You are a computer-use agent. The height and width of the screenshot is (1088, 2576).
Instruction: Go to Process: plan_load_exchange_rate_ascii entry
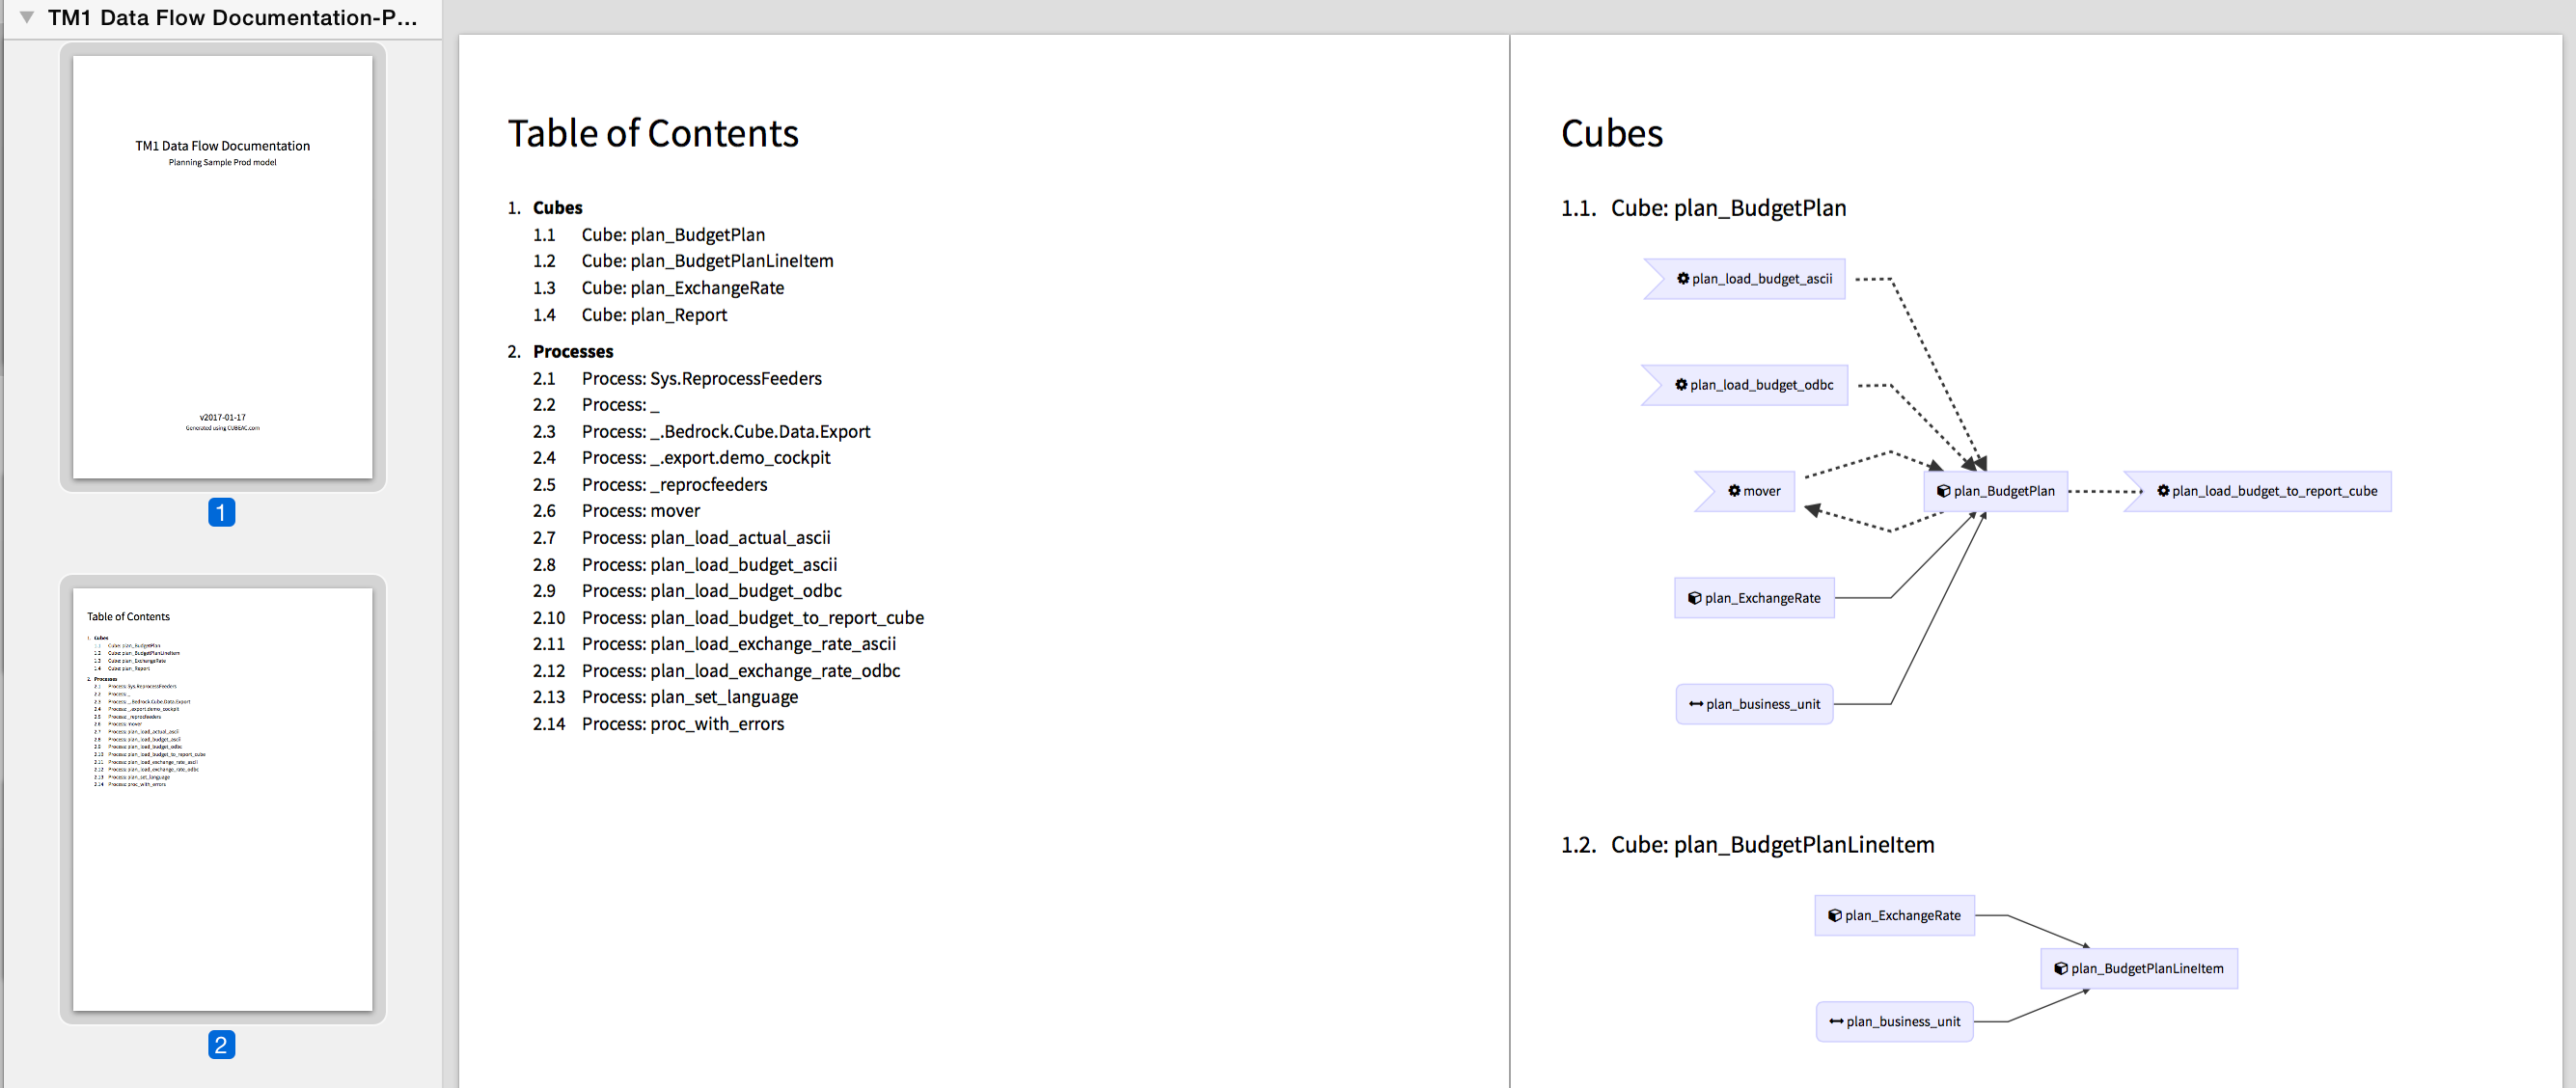[x=738, y=644]
